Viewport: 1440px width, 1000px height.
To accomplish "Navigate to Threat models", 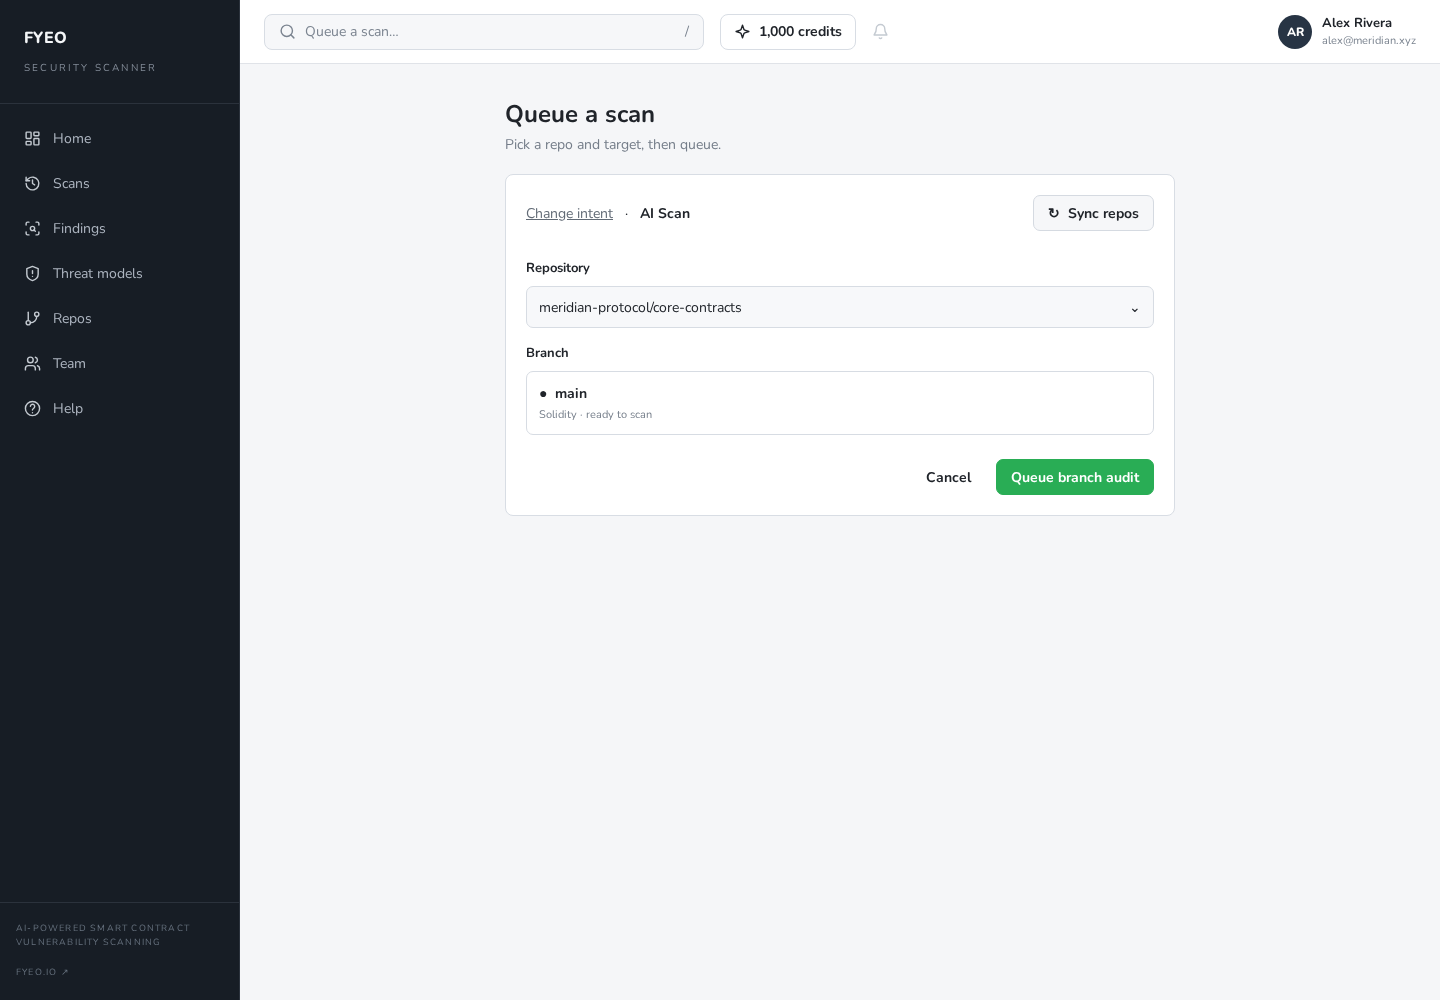I will [x=120, y=273].
